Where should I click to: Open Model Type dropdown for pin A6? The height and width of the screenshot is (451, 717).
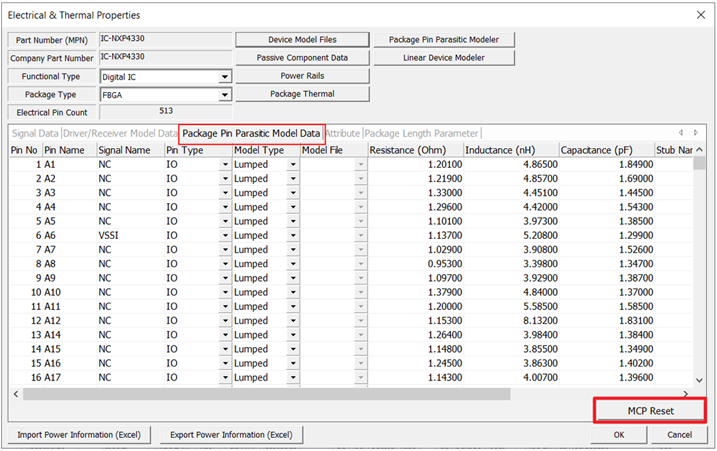tap(293, 235)
